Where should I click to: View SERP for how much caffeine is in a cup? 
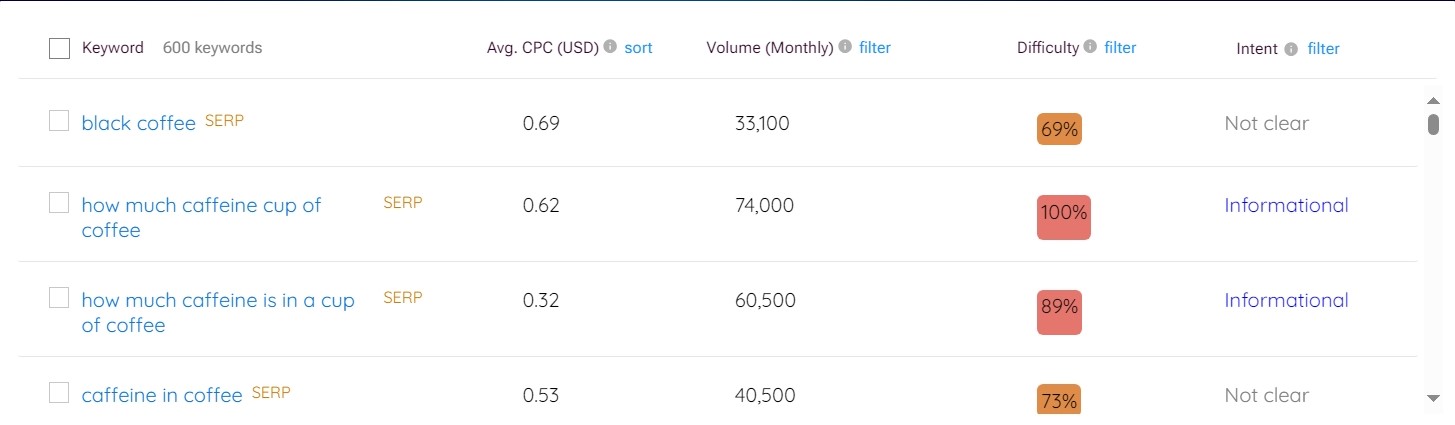point(403,297)
